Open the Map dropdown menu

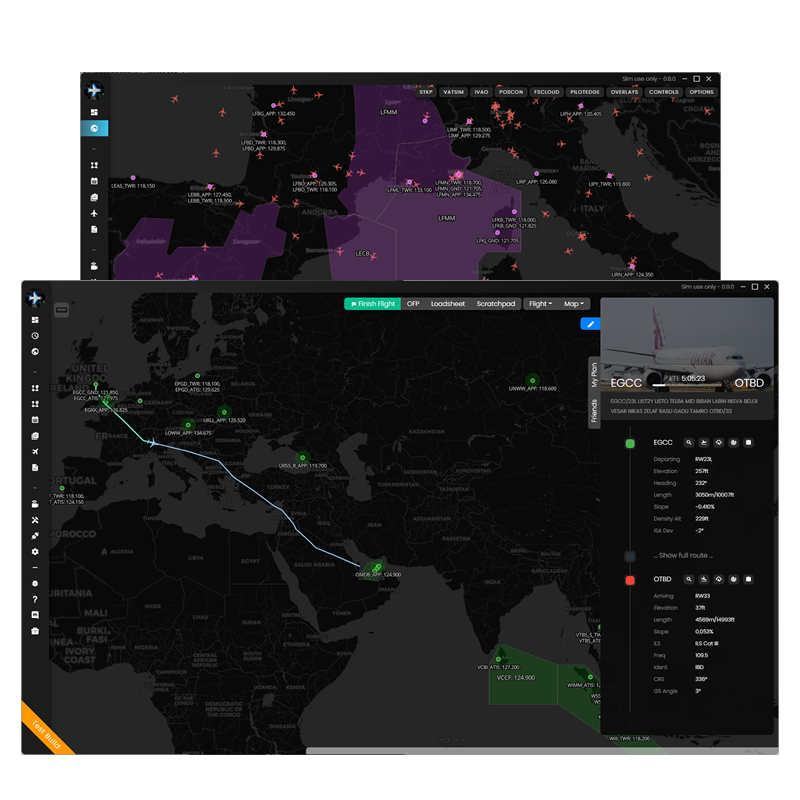point(574,304)
